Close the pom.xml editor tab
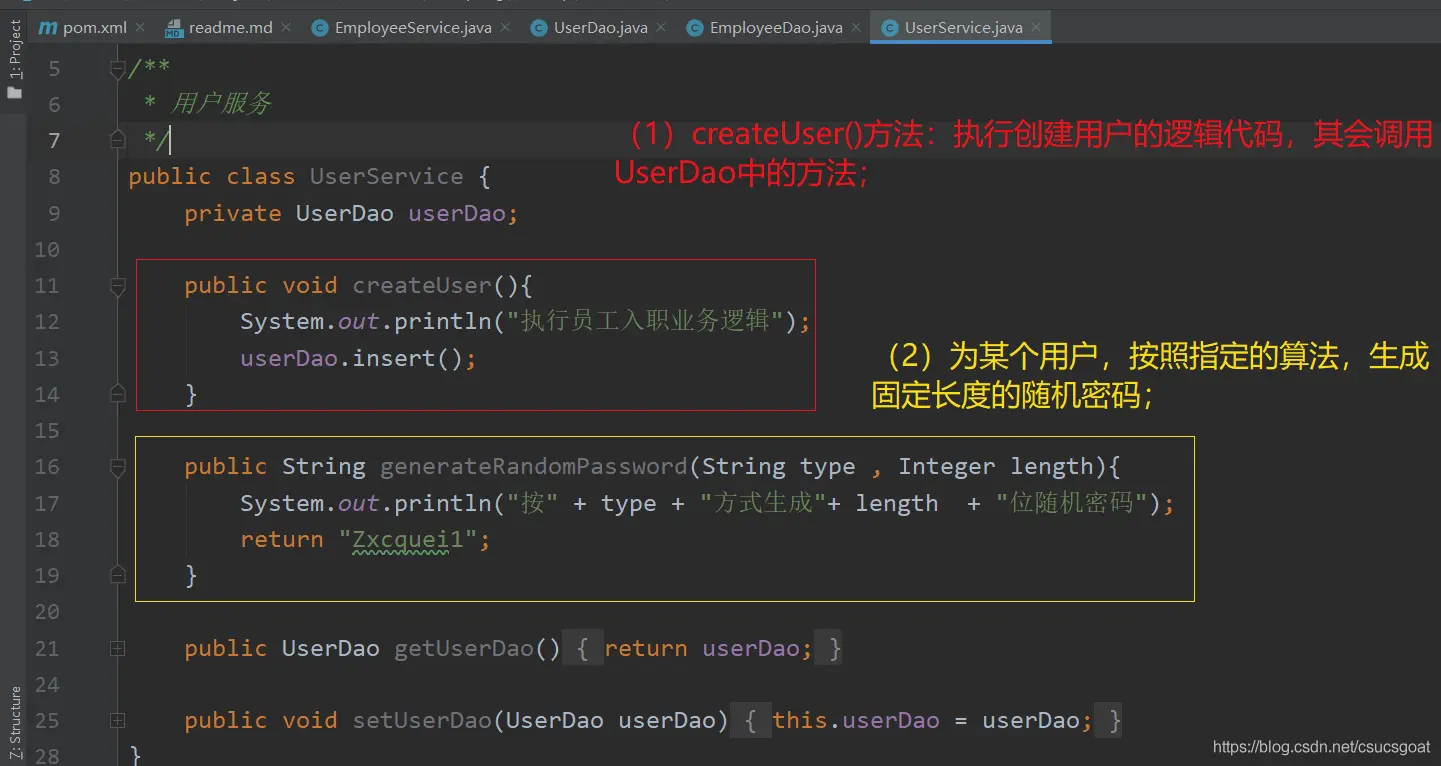 coord(139,28)
